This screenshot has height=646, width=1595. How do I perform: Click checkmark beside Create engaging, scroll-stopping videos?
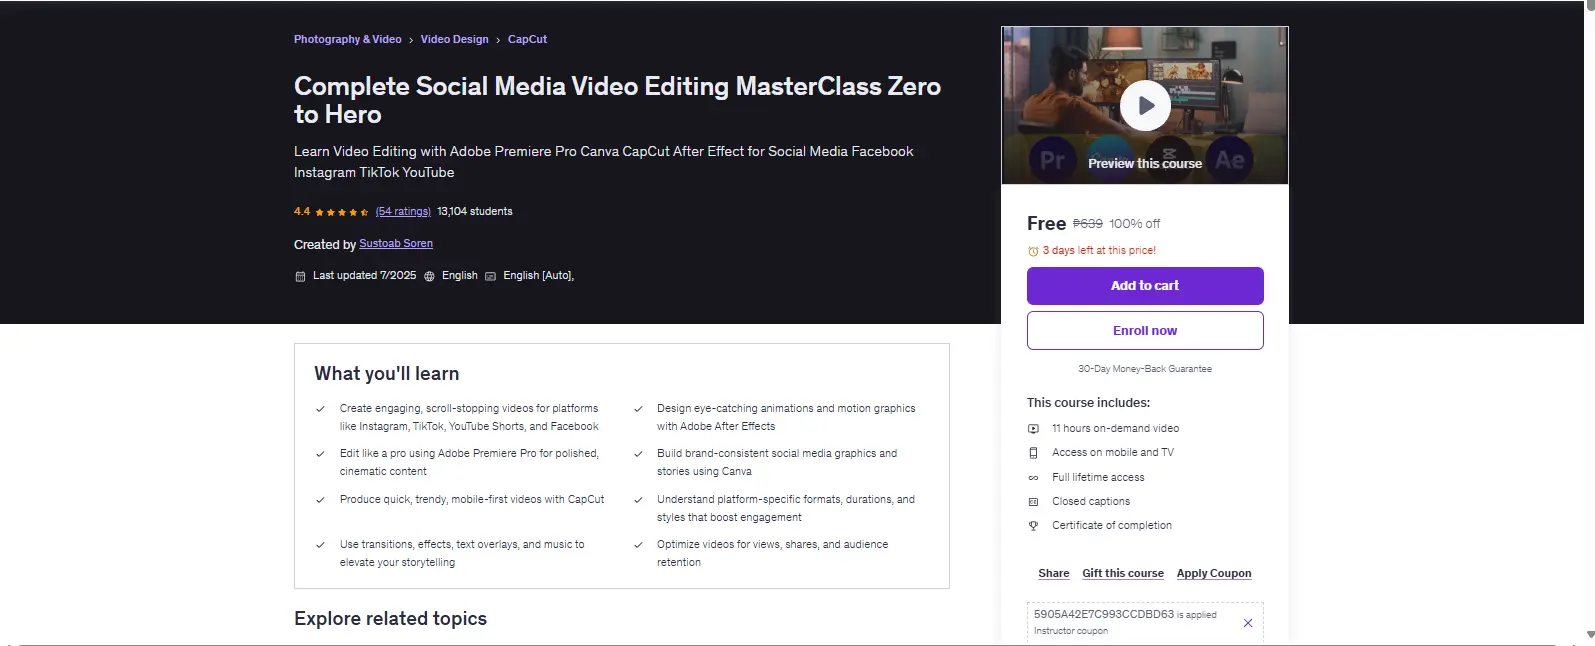(320, 409)
